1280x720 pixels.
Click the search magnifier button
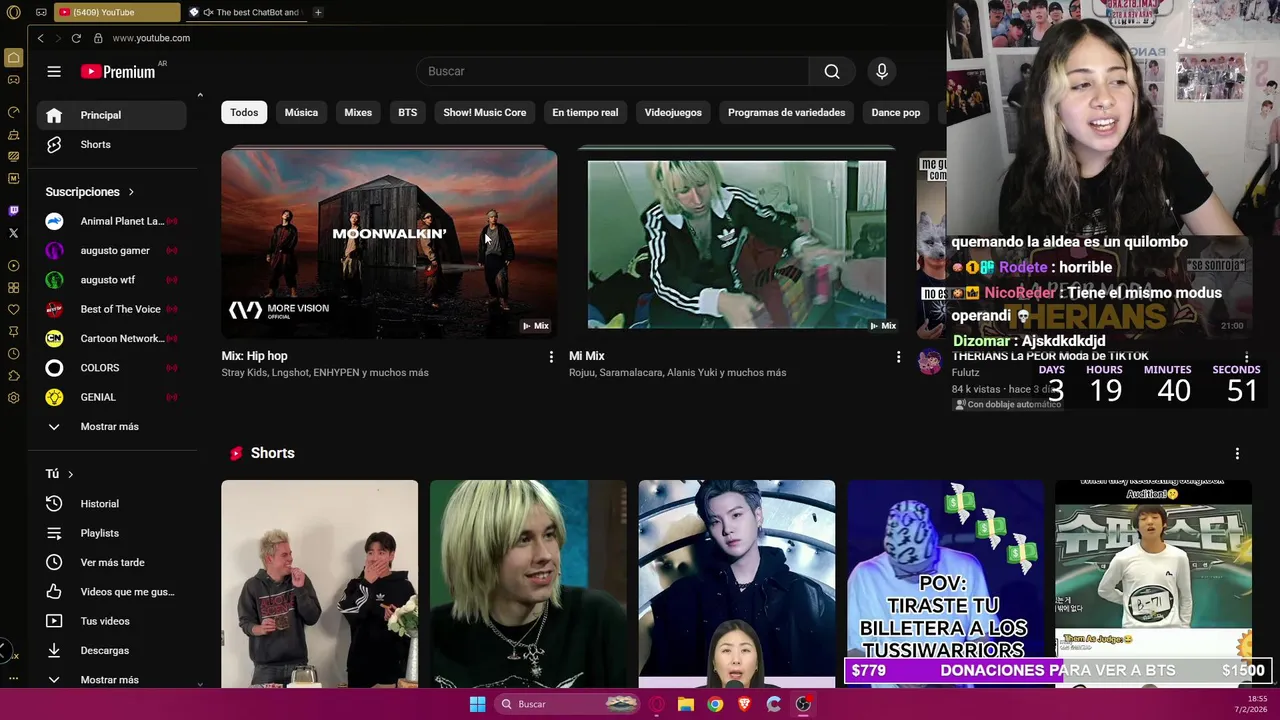point(832,71)
